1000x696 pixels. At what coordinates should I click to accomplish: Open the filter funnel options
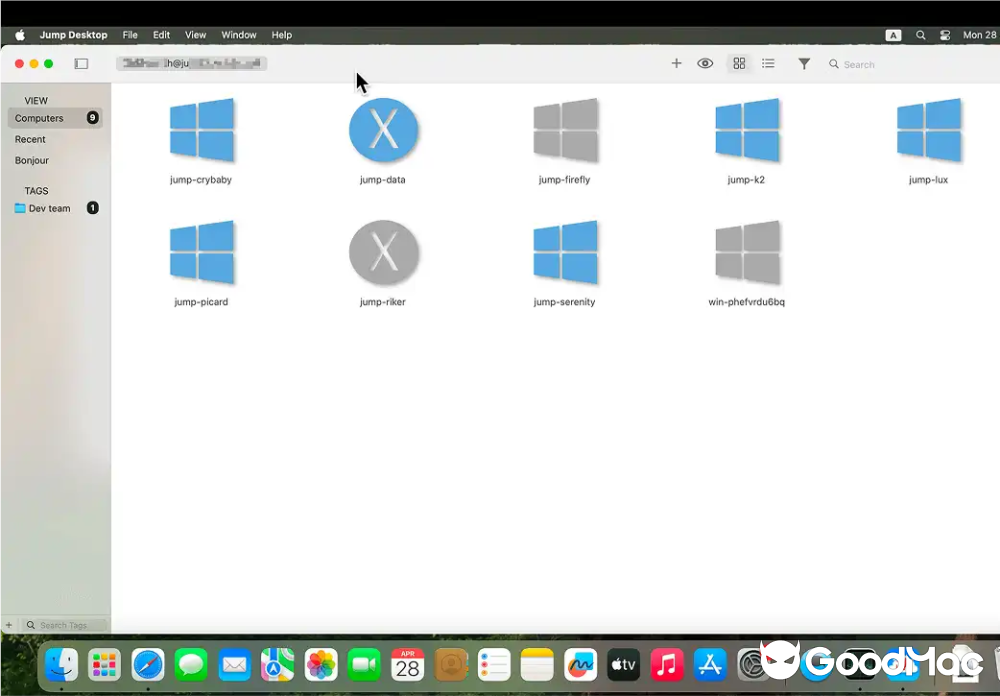[x=804, y=64]
